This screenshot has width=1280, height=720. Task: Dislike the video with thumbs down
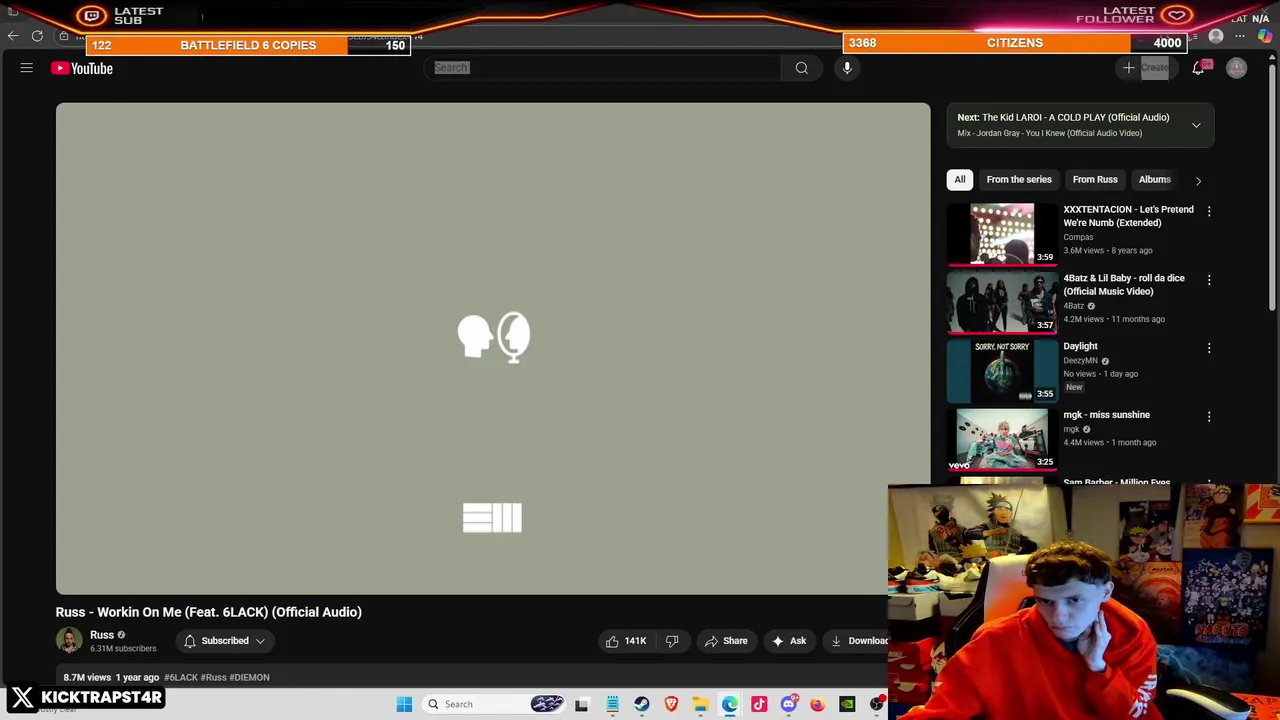point(672,641)
